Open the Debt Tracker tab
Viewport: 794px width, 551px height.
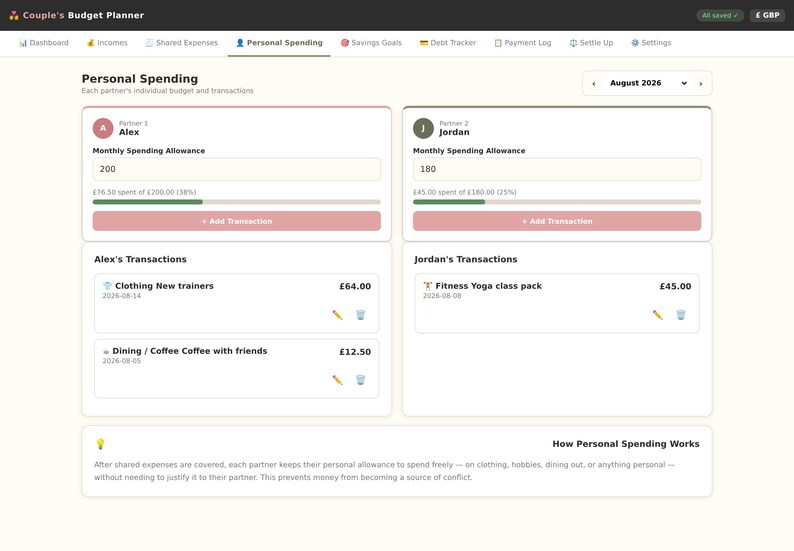point(448,43)
